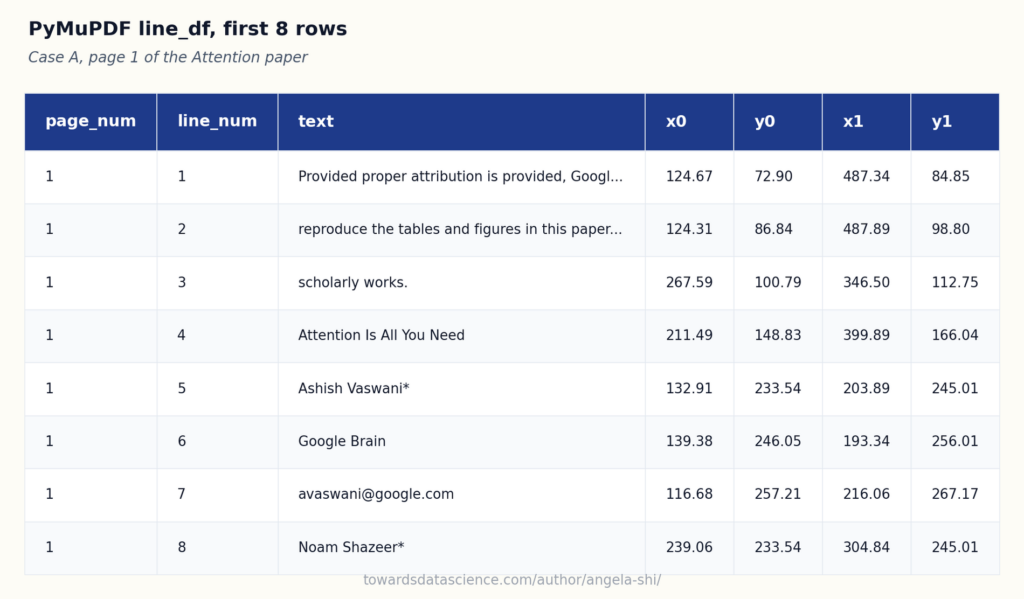Viewport: 1024px width, 599px height.
Task: Select the x0 value 267.59
Action: pyautogui.click(x=690, y=283)
